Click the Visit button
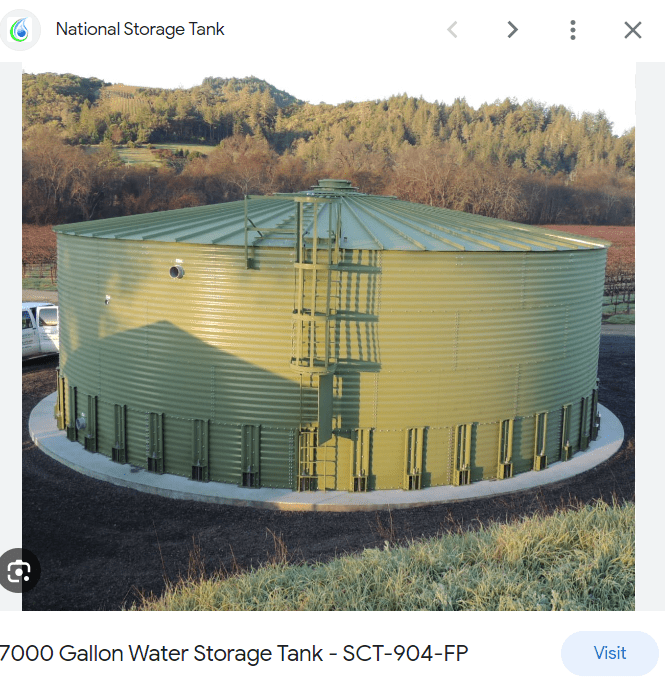Image resolution: width=665 pixels, height=684 pixels. pos(610,653)
